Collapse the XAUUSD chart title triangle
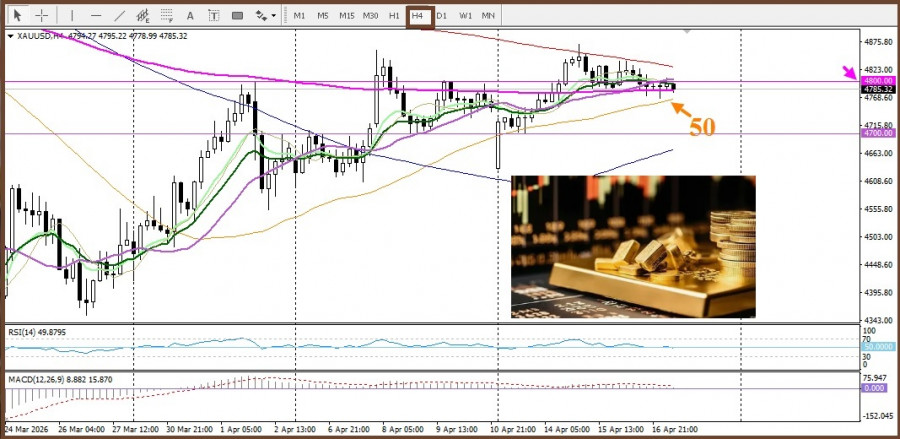The width and height of the screenshot is (900, 439). tap(10, 36)
